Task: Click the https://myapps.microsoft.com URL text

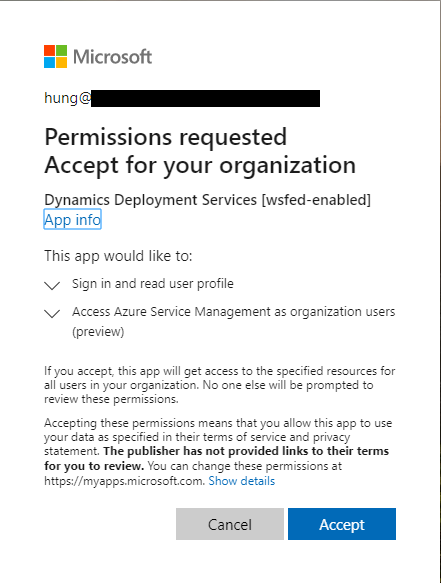Action: click(x=125, y=481)
